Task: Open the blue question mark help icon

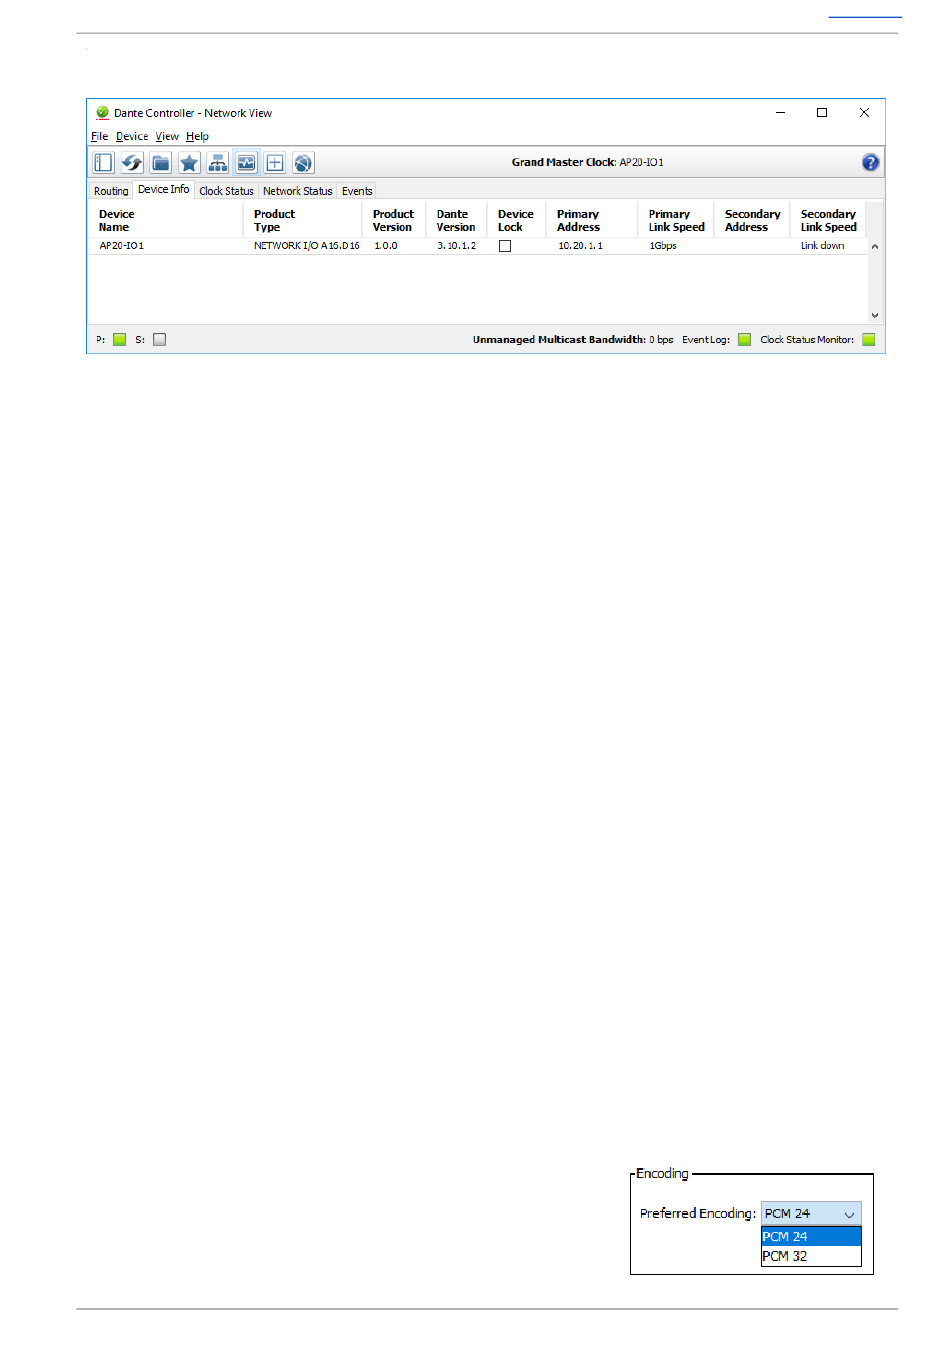Action: [x=871, y=162]
